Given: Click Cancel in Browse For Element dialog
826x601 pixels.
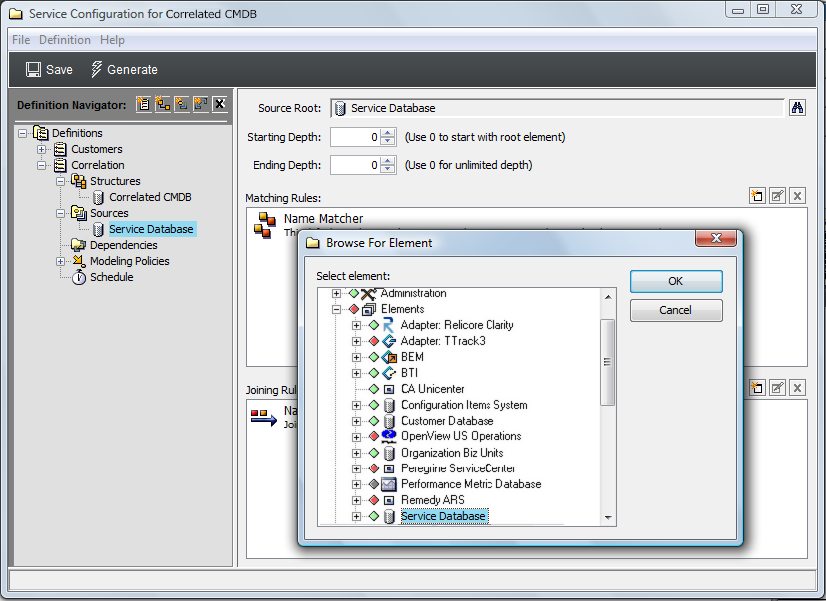Looking at the screenshot, I should click(x=676, y=310).
